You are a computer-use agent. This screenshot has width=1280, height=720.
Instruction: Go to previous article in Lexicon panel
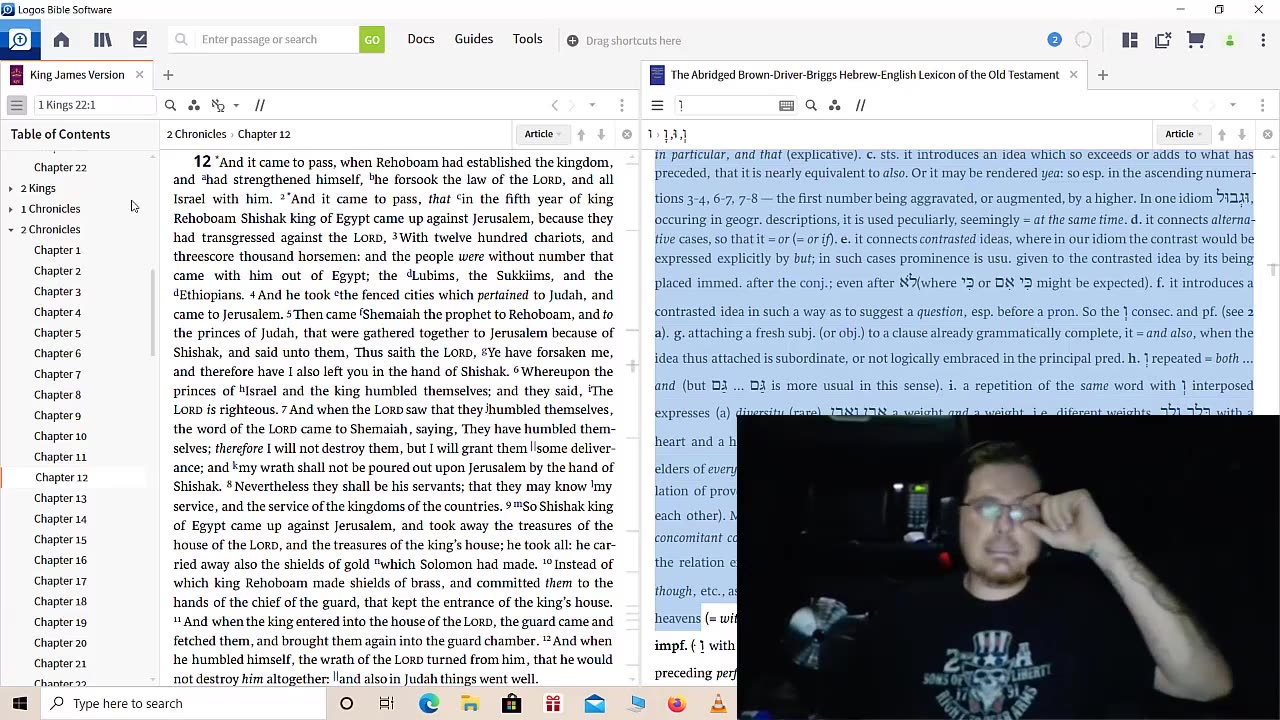[x=1222, y=134]
